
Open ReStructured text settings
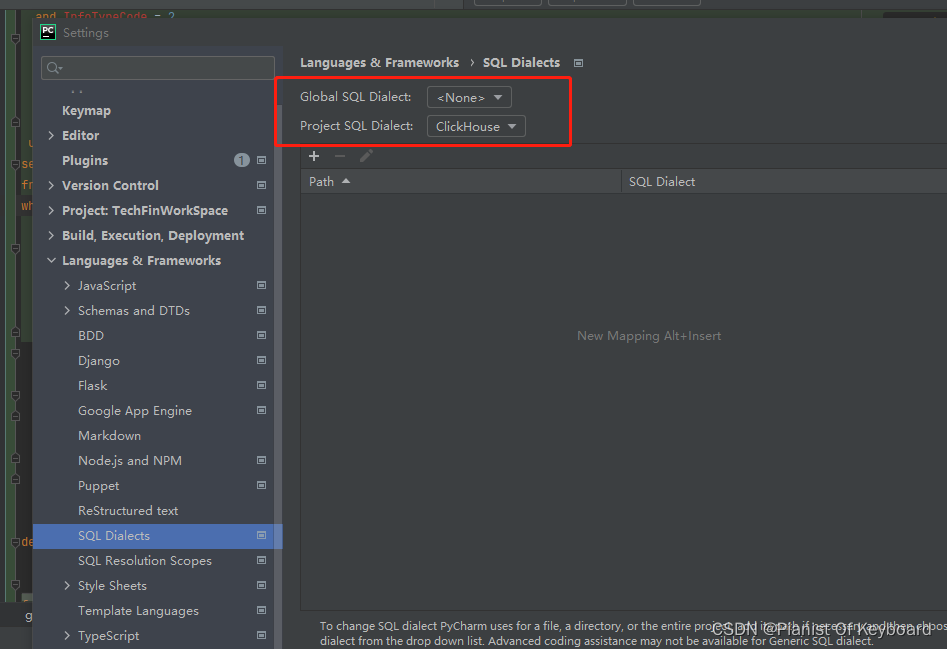(x=128, y=511)
